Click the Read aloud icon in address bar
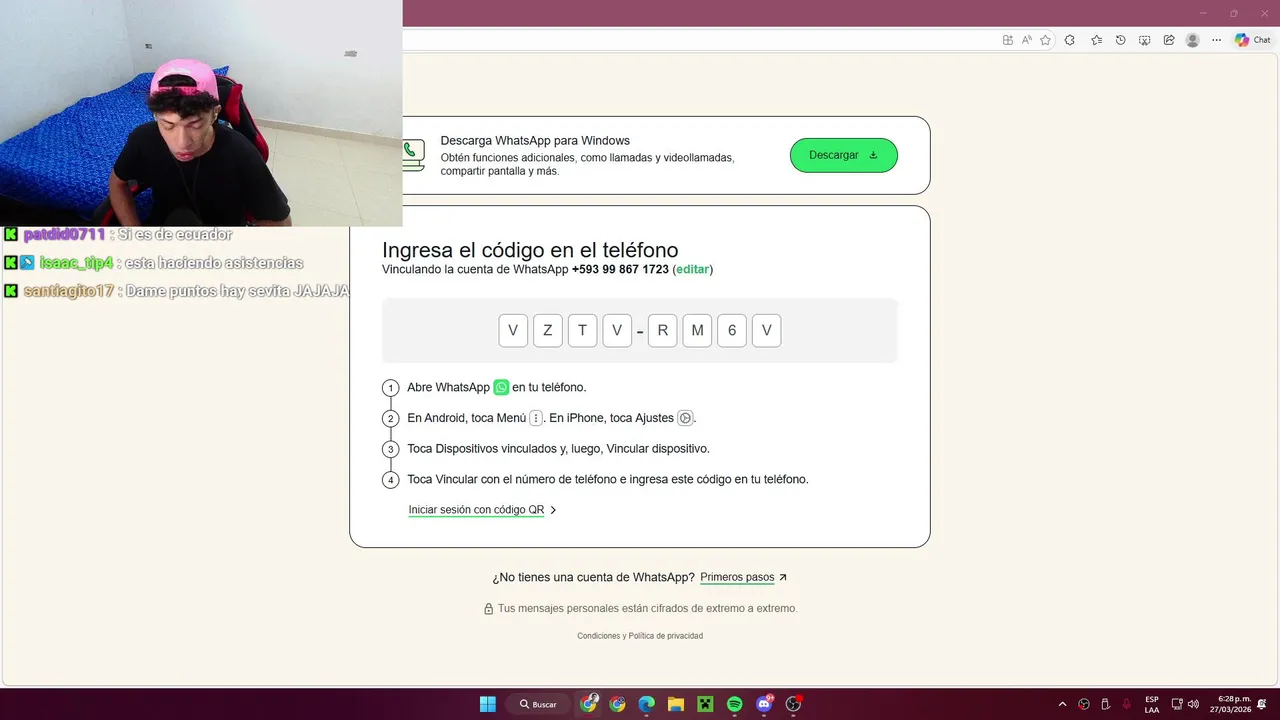This screenshot has width=1280, height=720. (1027, 40)
